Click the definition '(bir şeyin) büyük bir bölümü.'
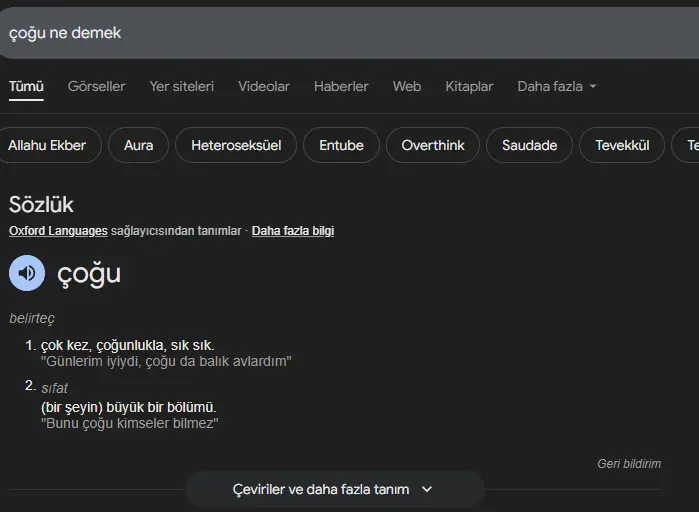 click(128, 407)
